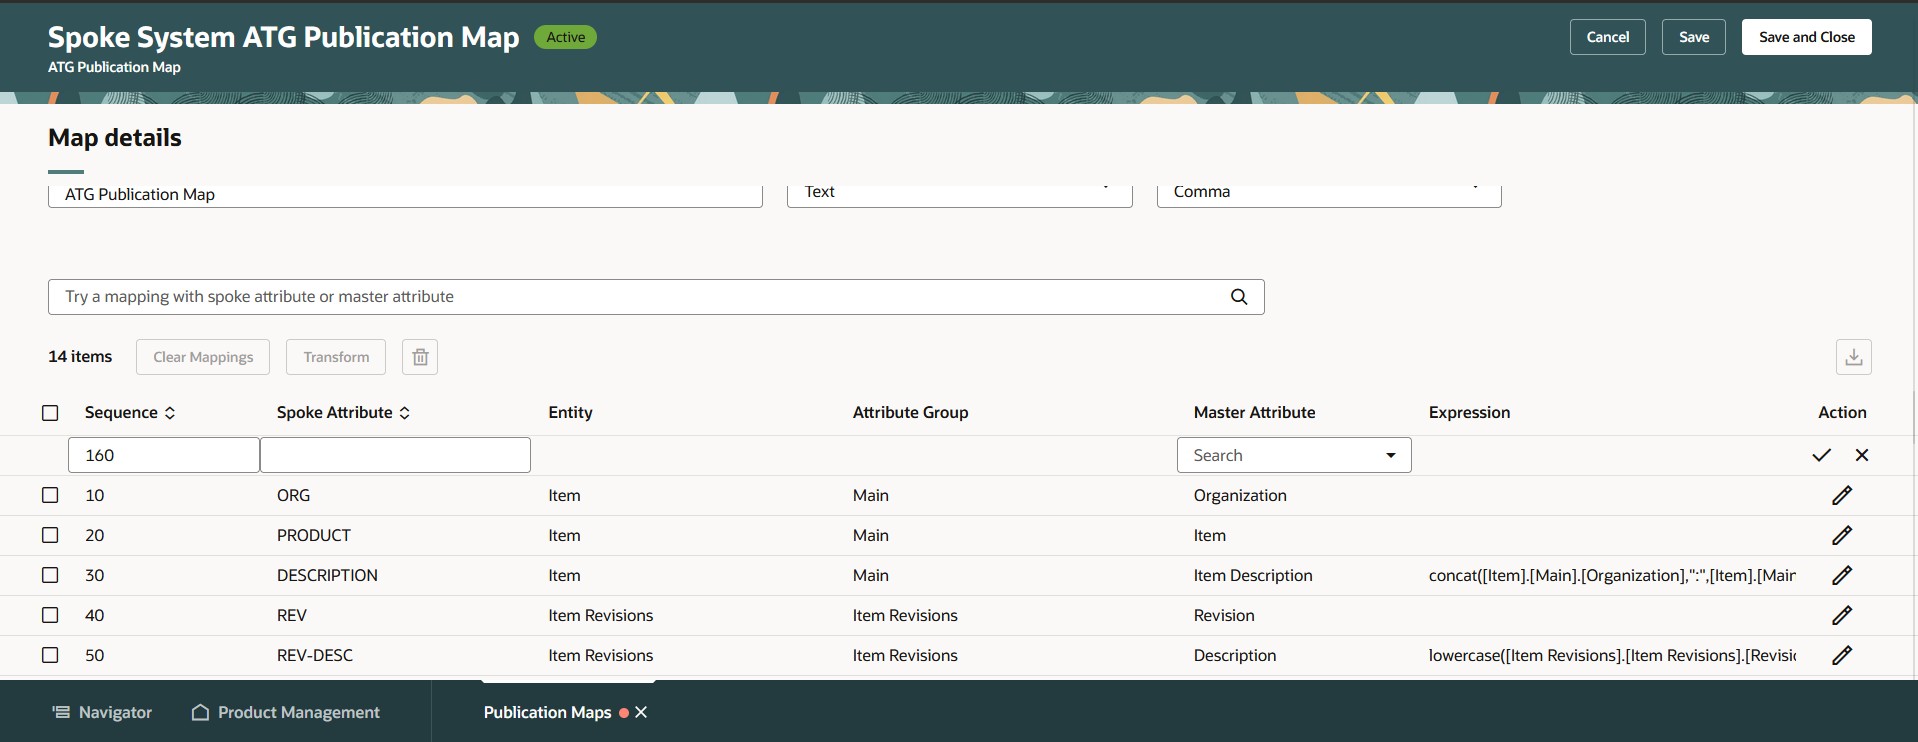1918x742 pixels.
Task: Click the Item Description master attribute cell
Action: [1253, 575]
